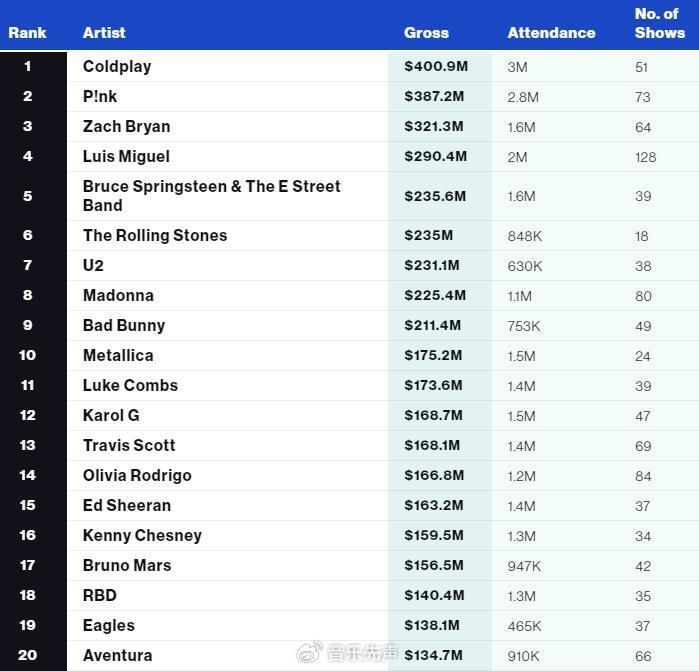Open the Coldplay artist entry
The width and height of the screenshot is (699, 671).
[117, 66]
